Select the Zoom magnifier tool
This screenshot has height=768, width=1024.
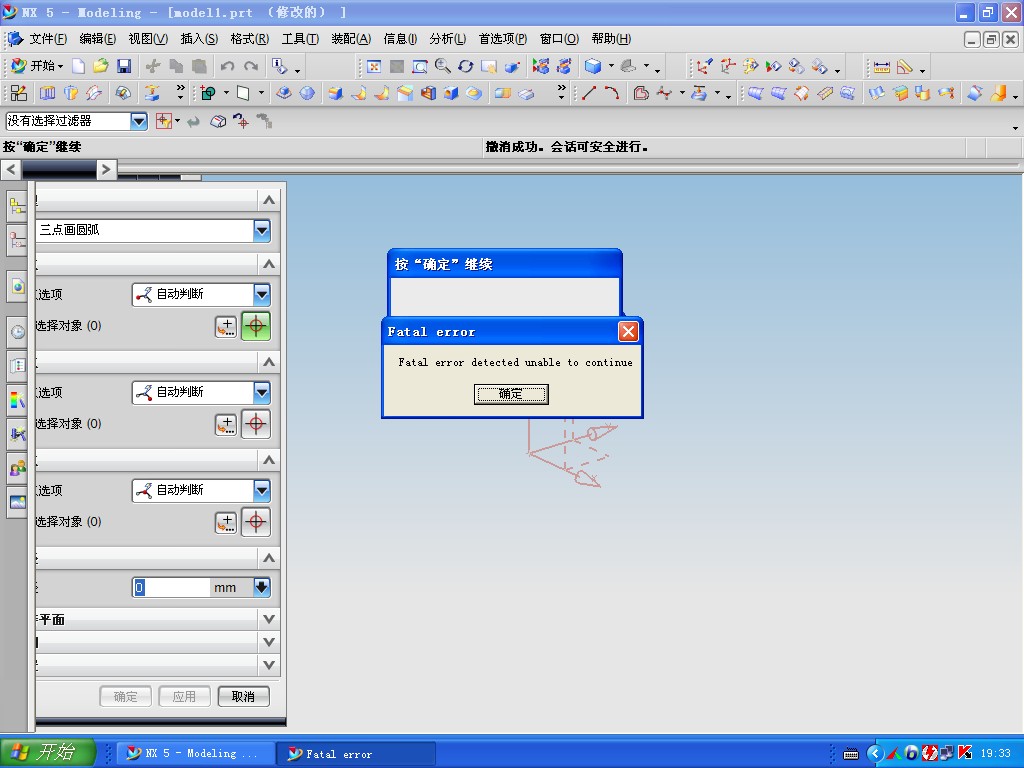443,66
